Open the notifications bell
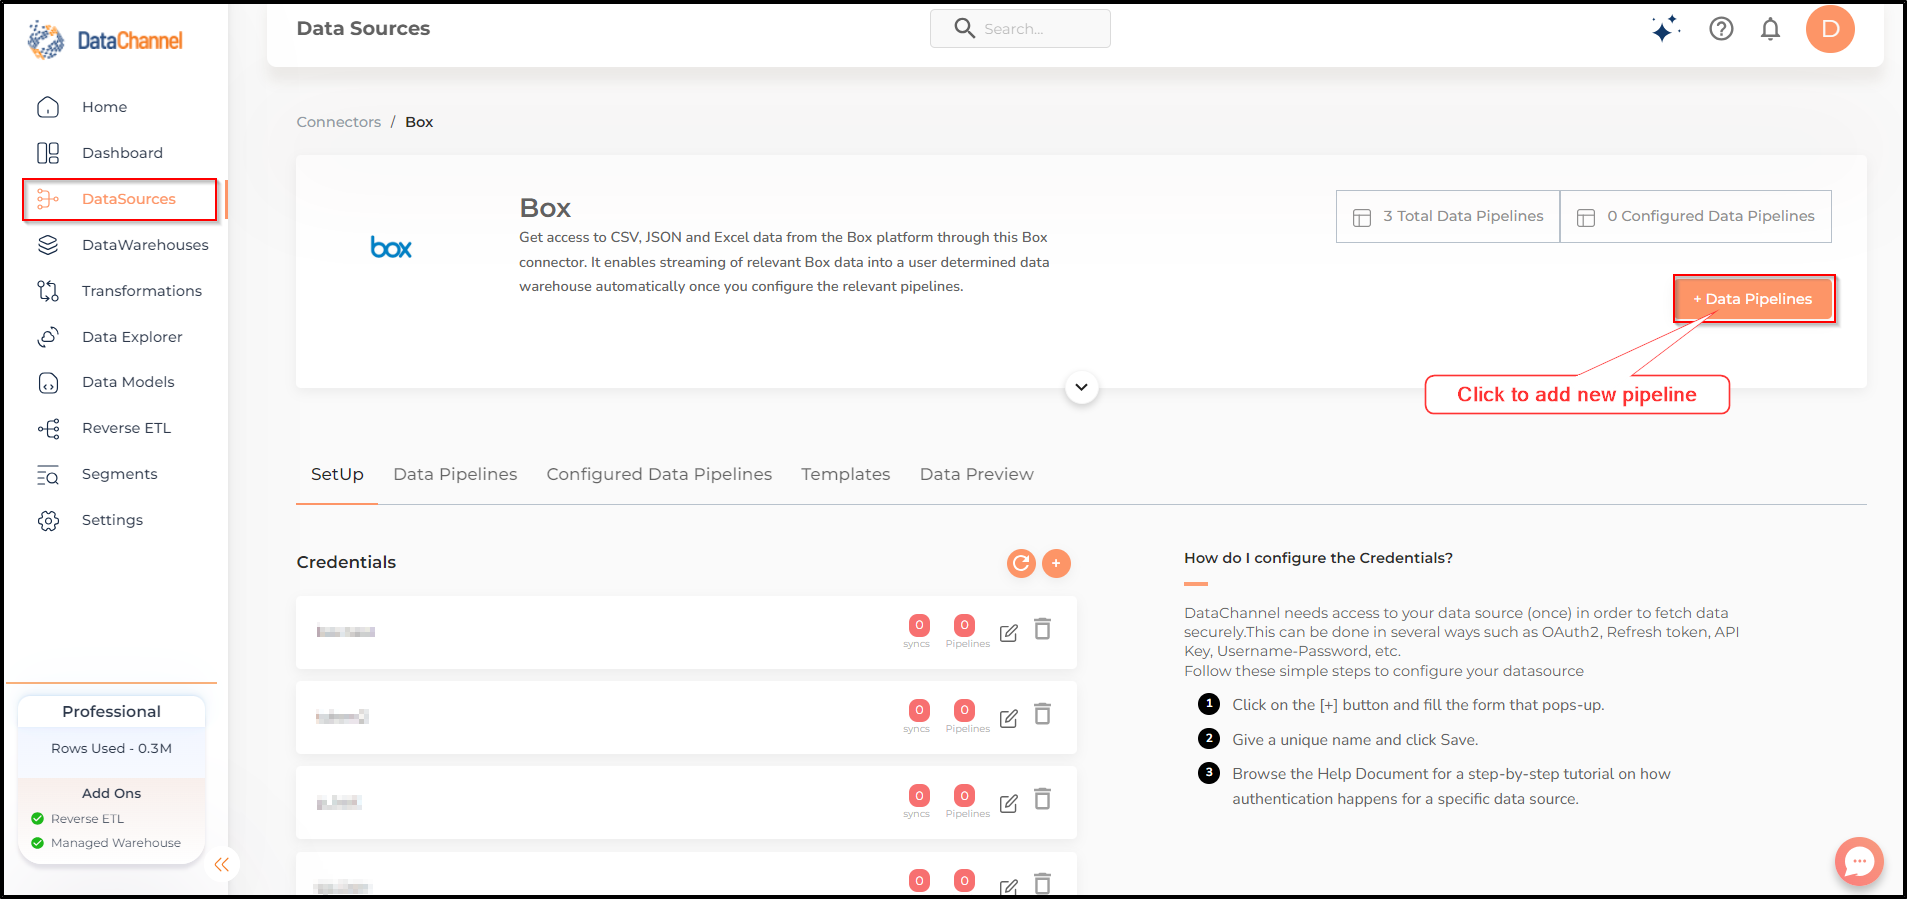The width and height of the screenshot is (1907, 899). (x=1770, y=29)
